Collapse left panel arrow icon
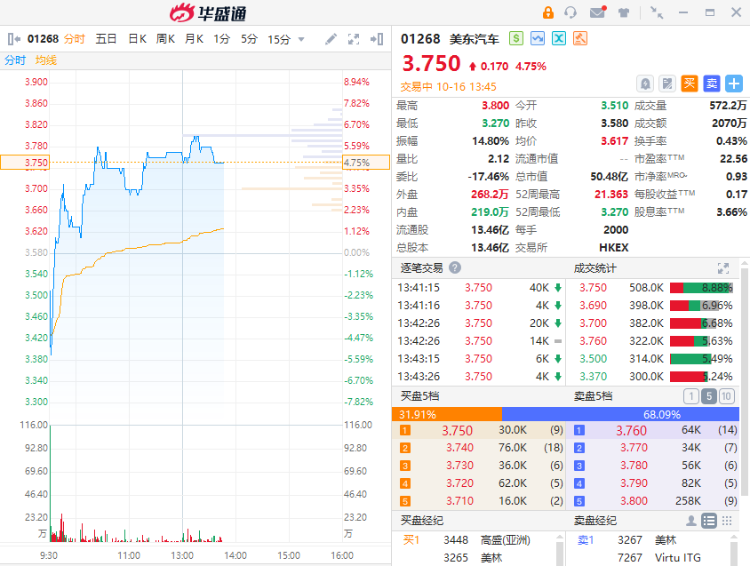The width and height of the screenshot is (750, 566). pos(14,39)
